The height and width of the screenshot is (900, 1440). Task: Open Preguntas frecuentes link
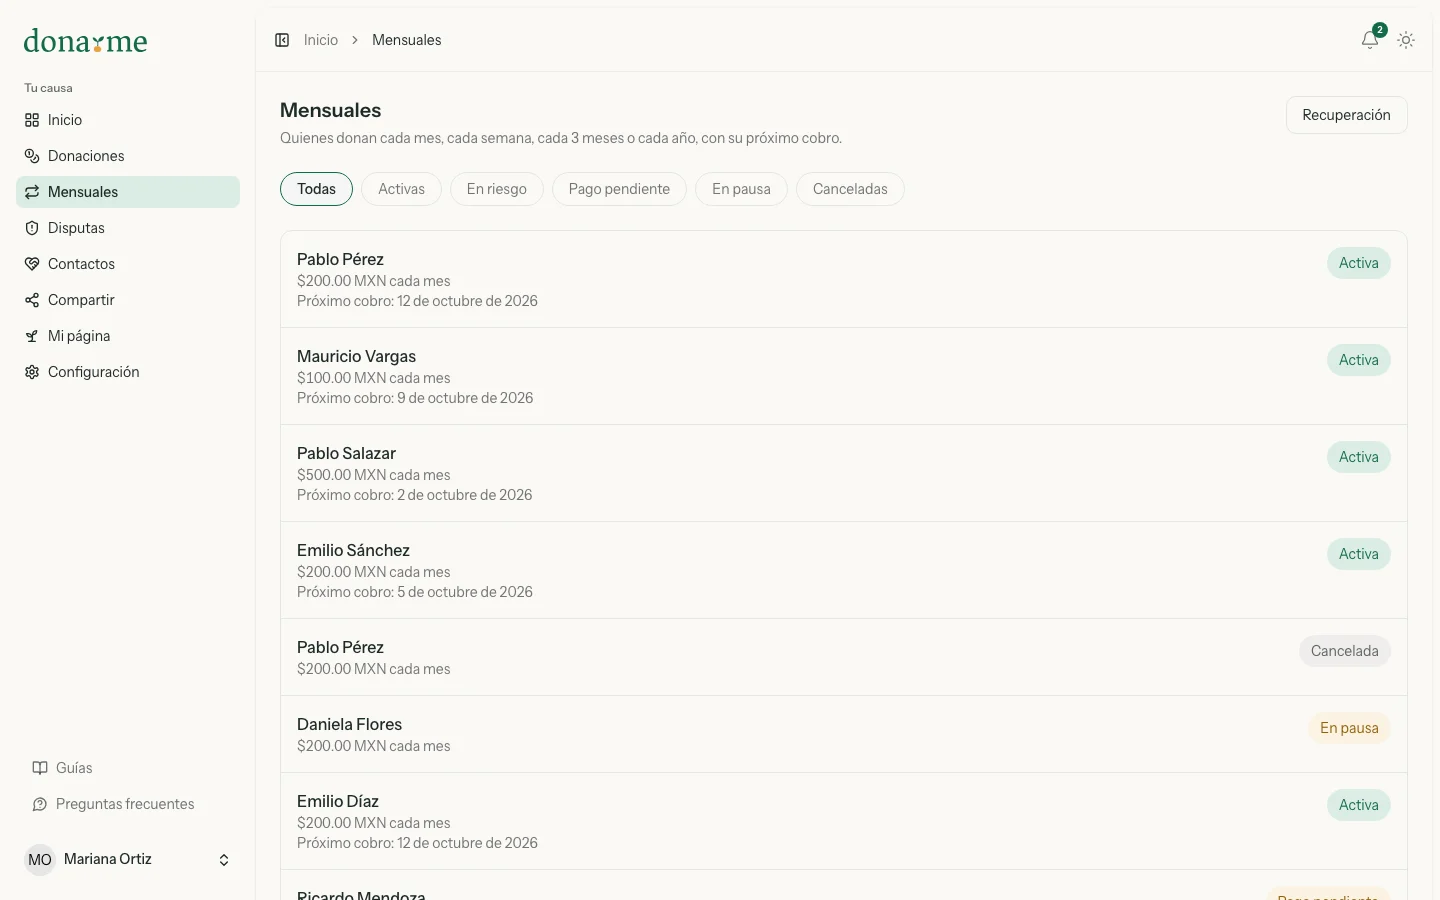pos(125,804)
